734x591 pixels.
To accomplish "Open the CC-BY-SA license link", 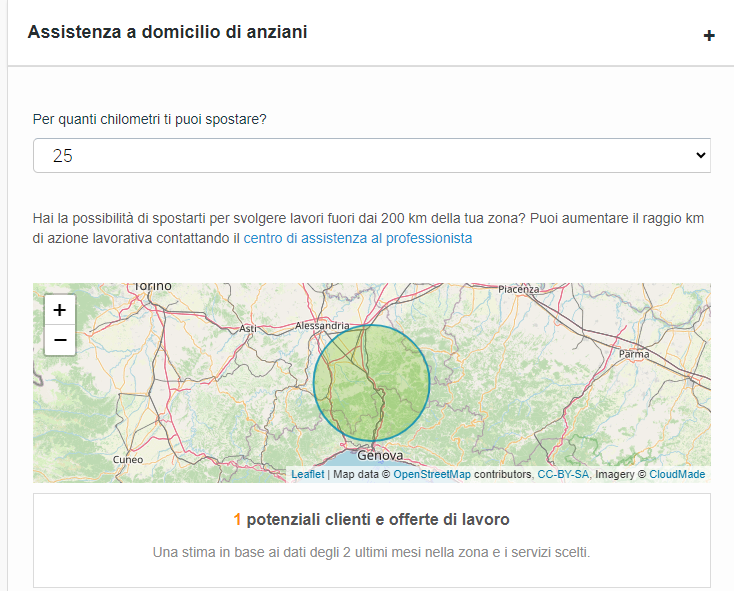I will click(x=563, y=474).
